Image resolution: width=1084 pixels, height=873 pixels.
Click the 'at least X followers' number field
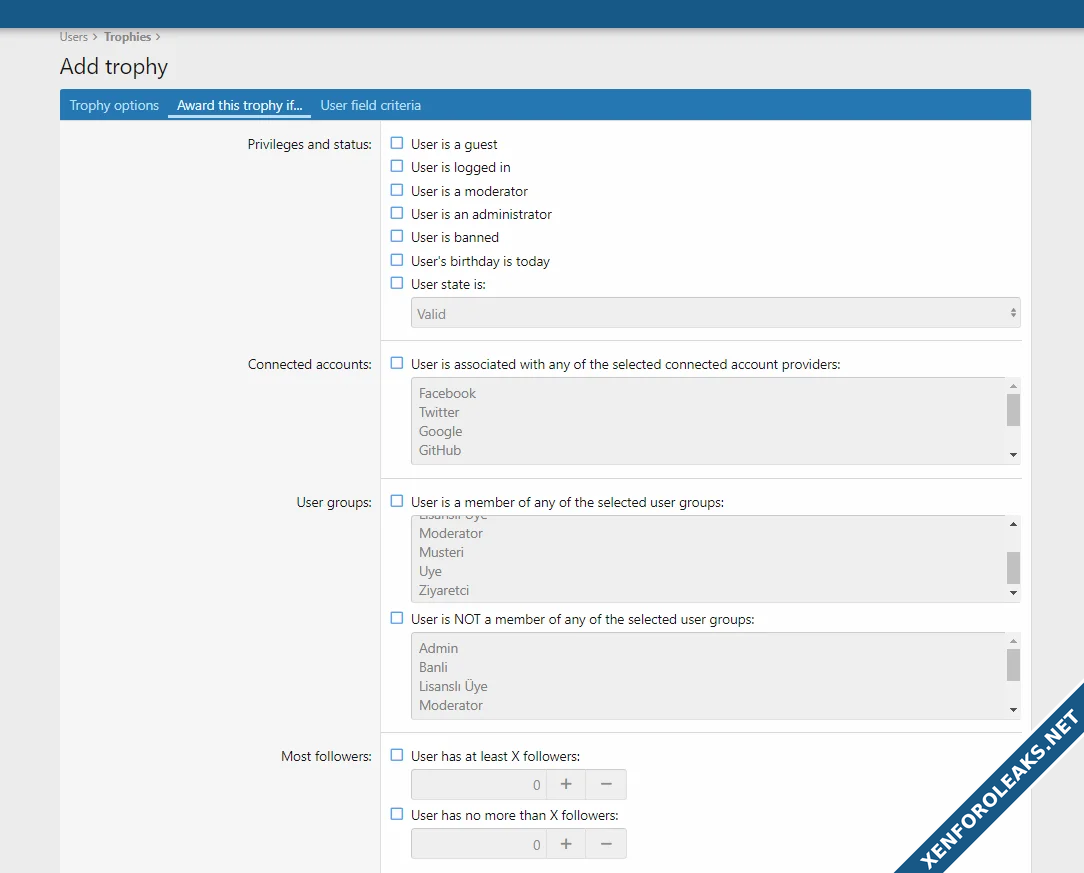tap(478, 785)
